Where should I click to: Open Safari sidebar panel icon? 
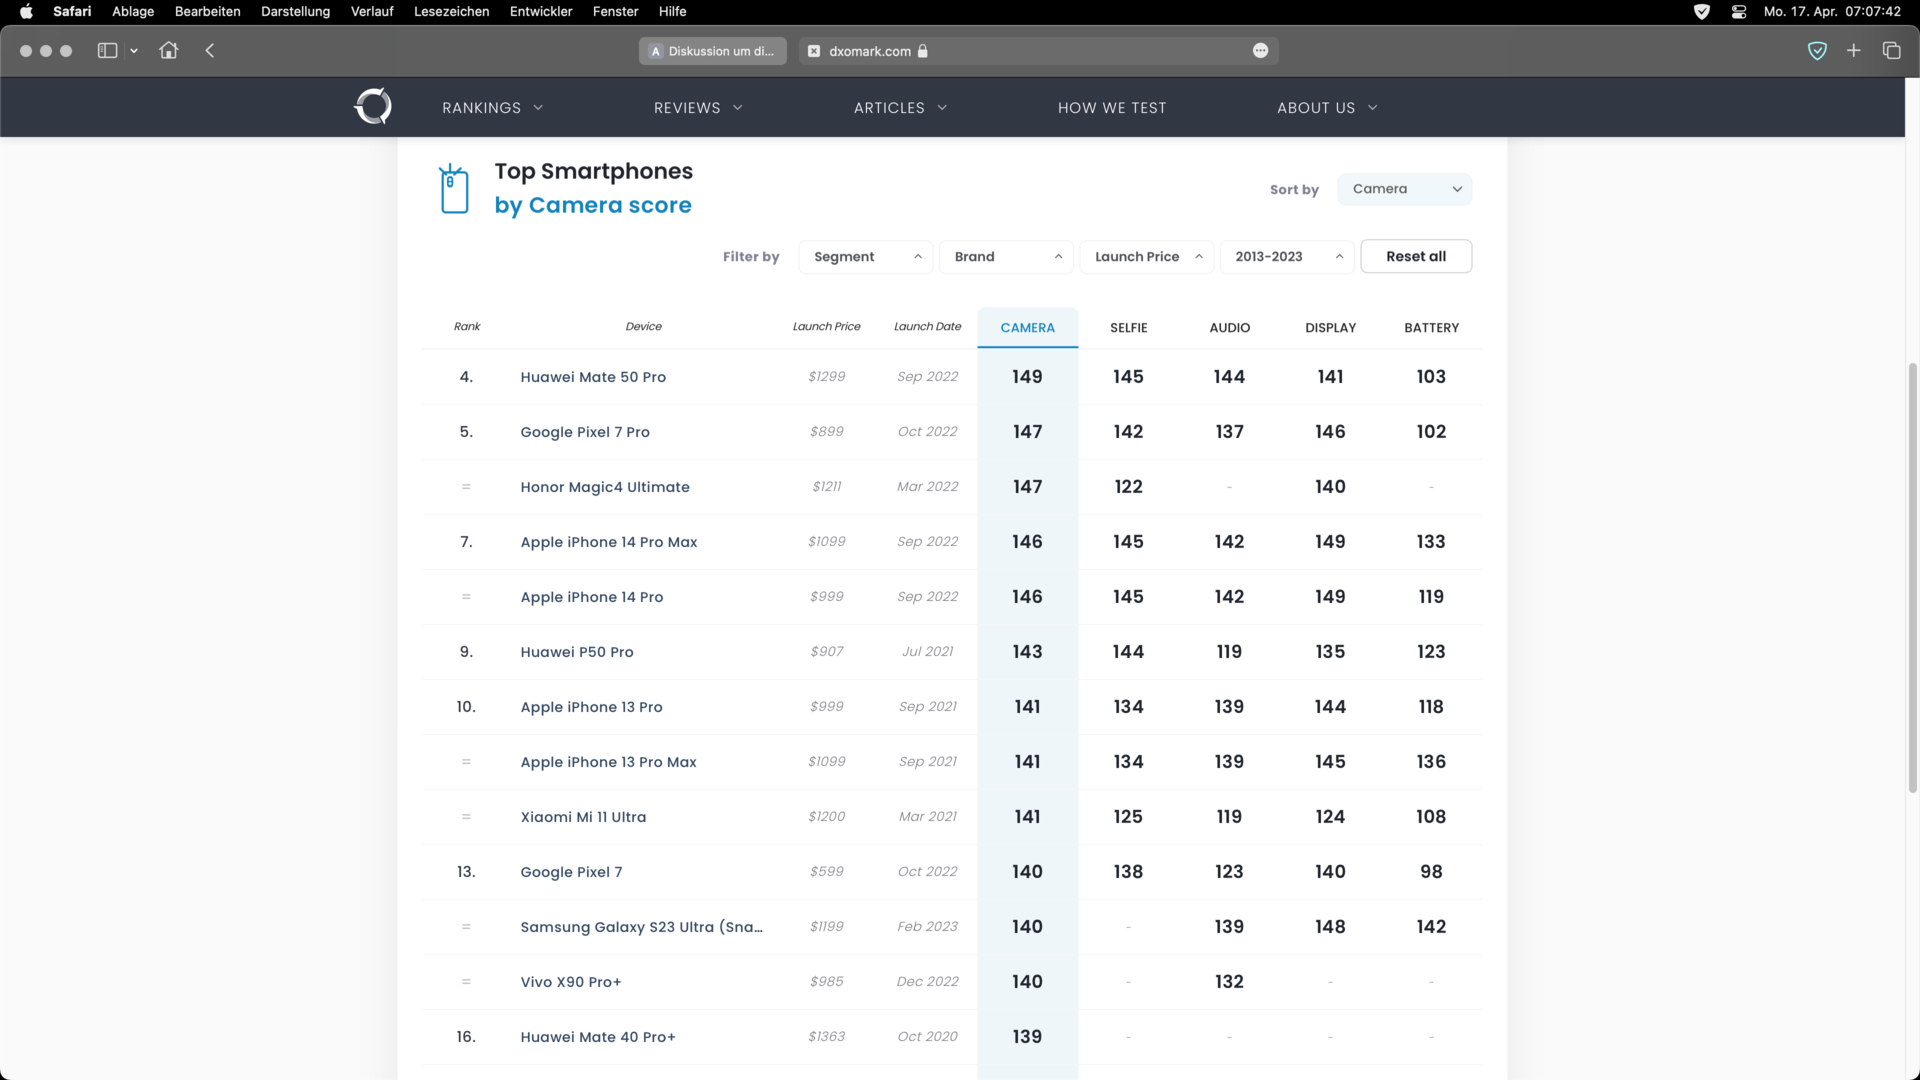(x=107, y=51)
